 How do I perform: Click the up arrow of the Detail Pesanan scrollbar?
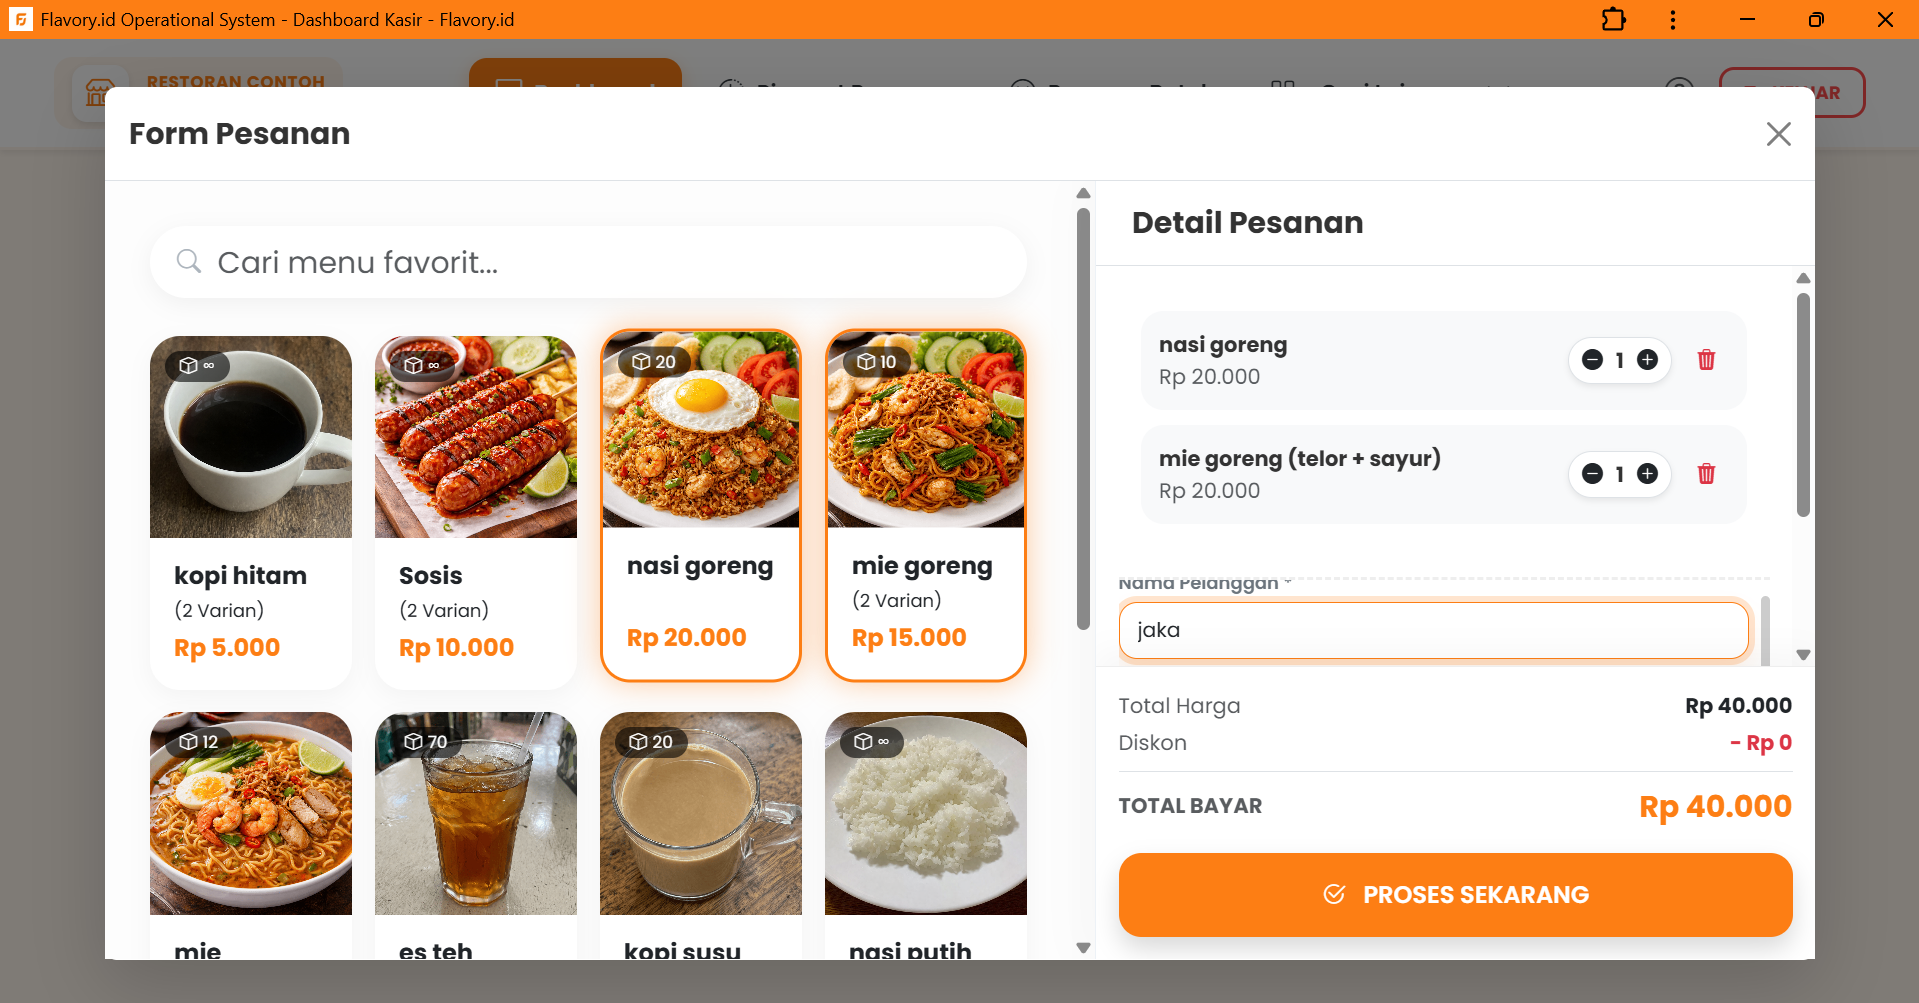[1802, 278]
